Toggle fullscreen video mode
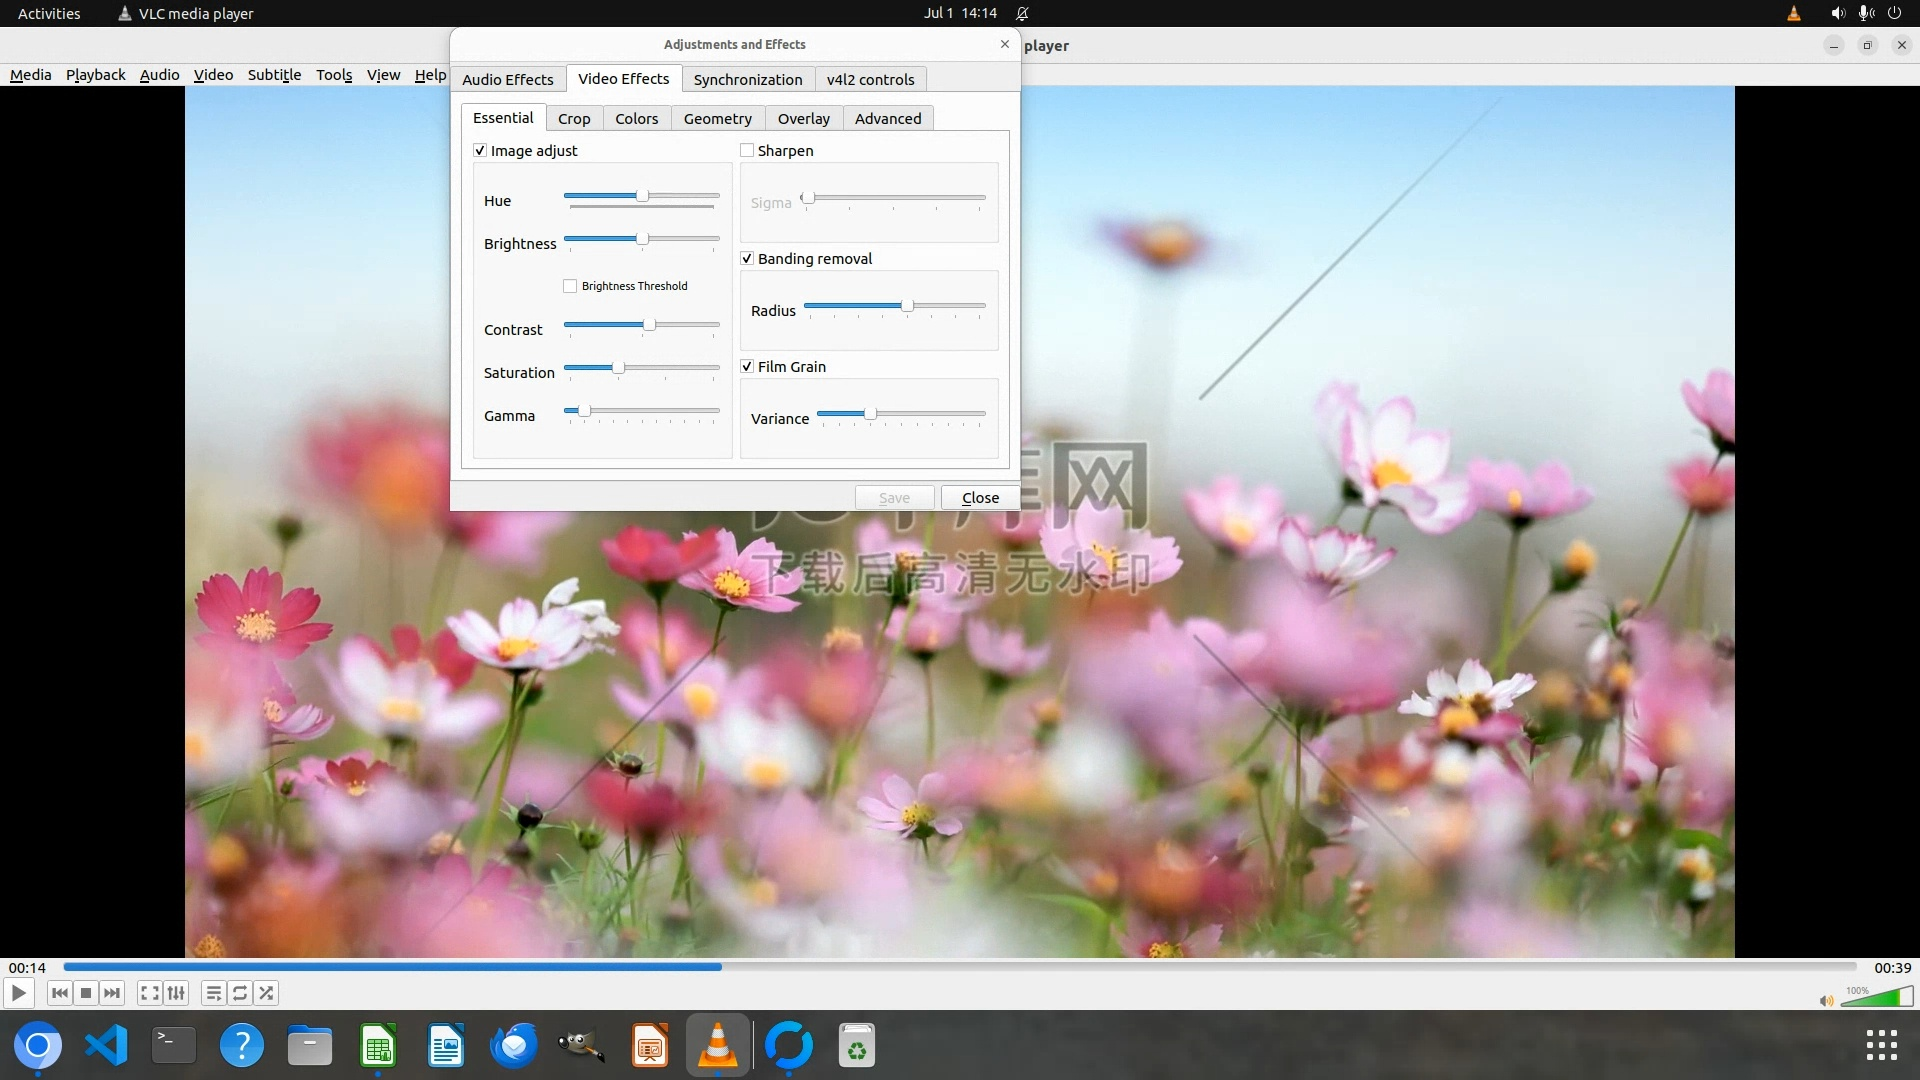Screen dimensions: 1920x1080 (149, 993)
